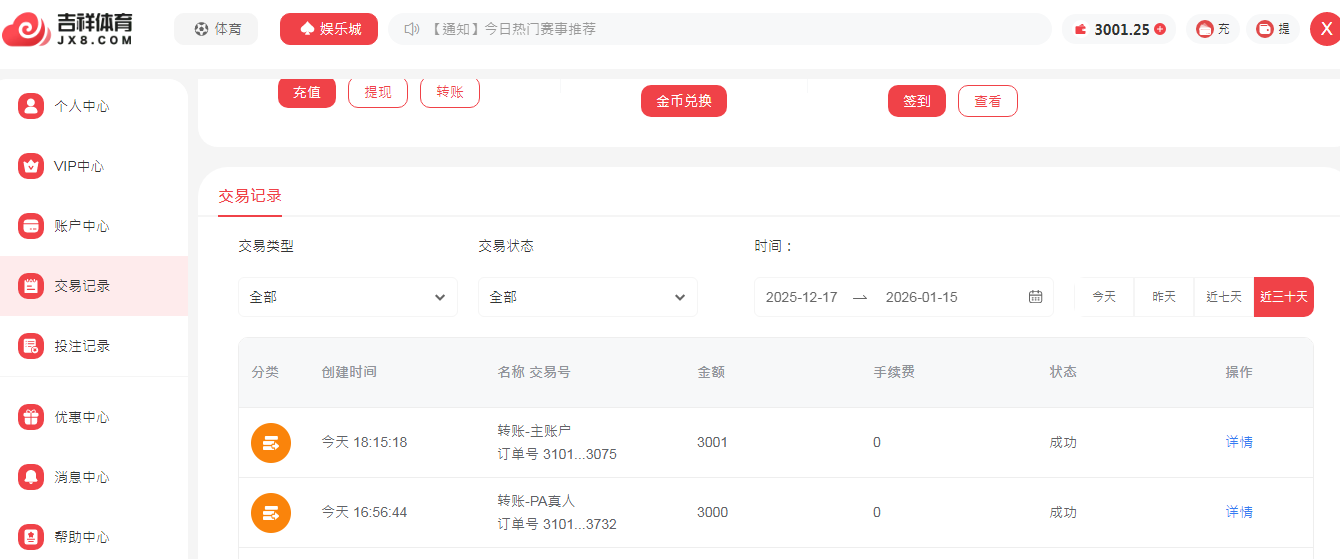This screenshot has width=1340, height=559.
Task: Open 账户中心 in the sidebar
Action: click(94, 226)
